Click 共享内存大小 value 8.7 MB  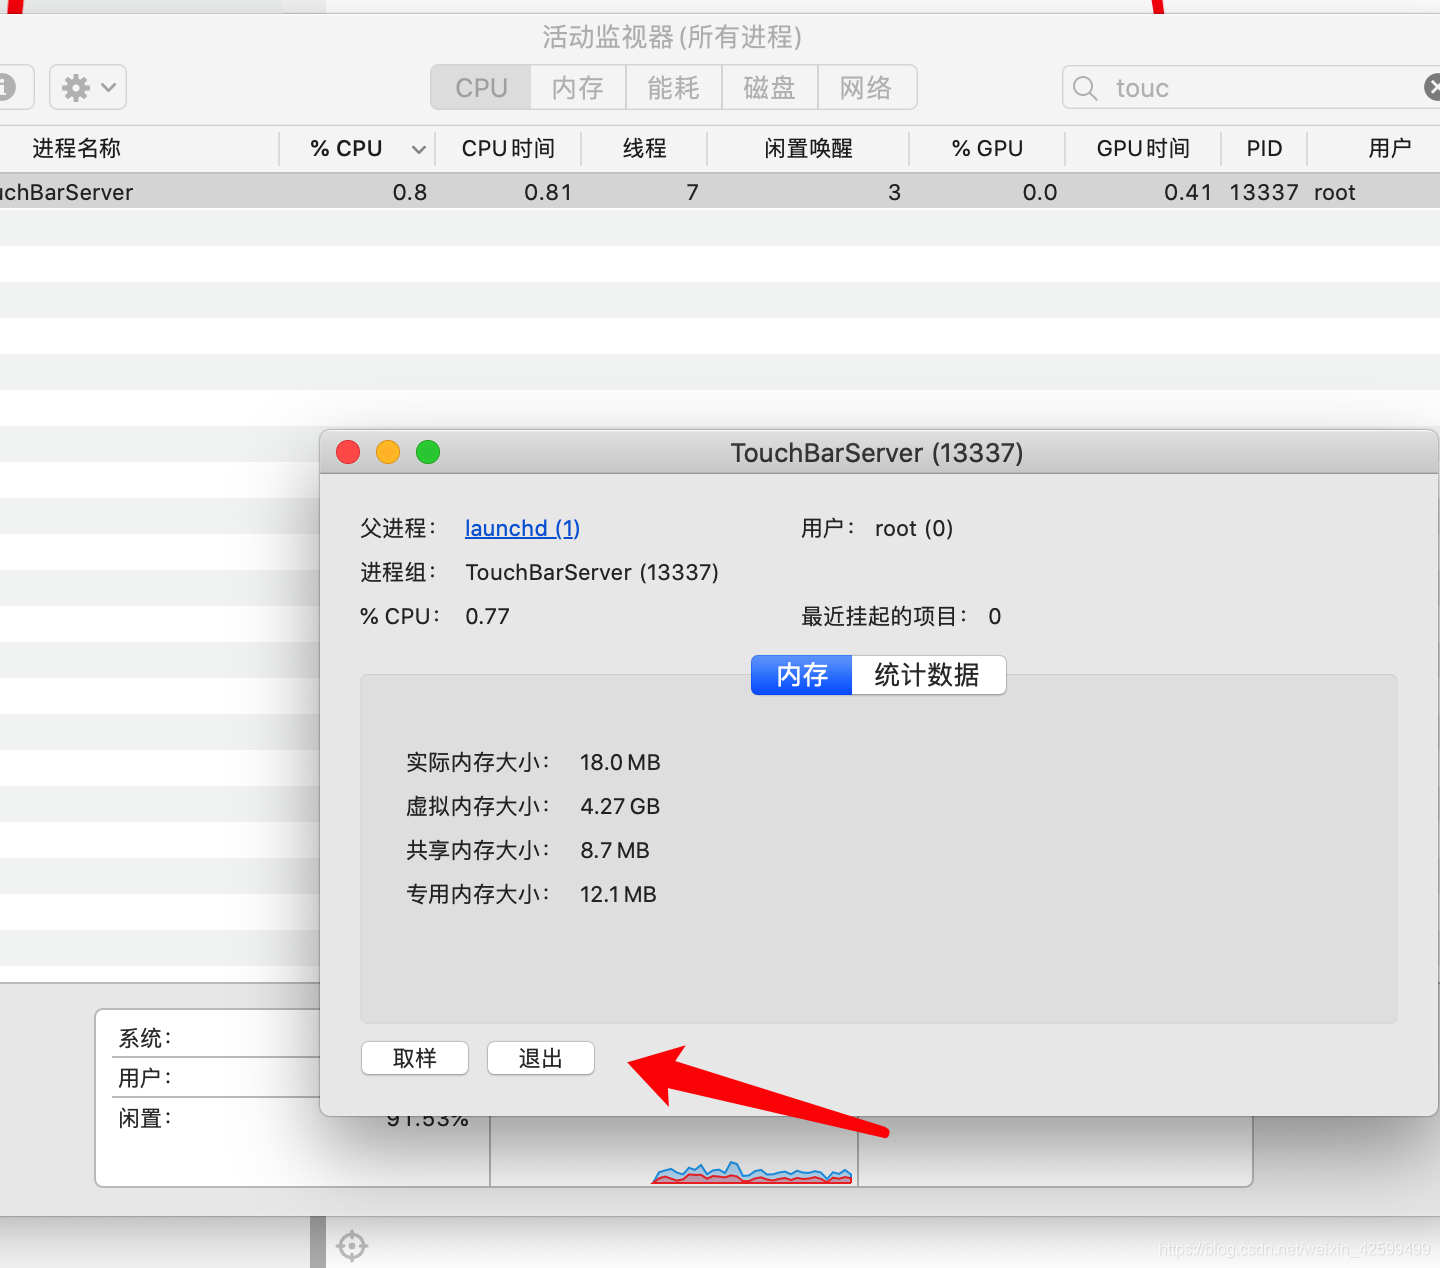[x=615, y=850]
